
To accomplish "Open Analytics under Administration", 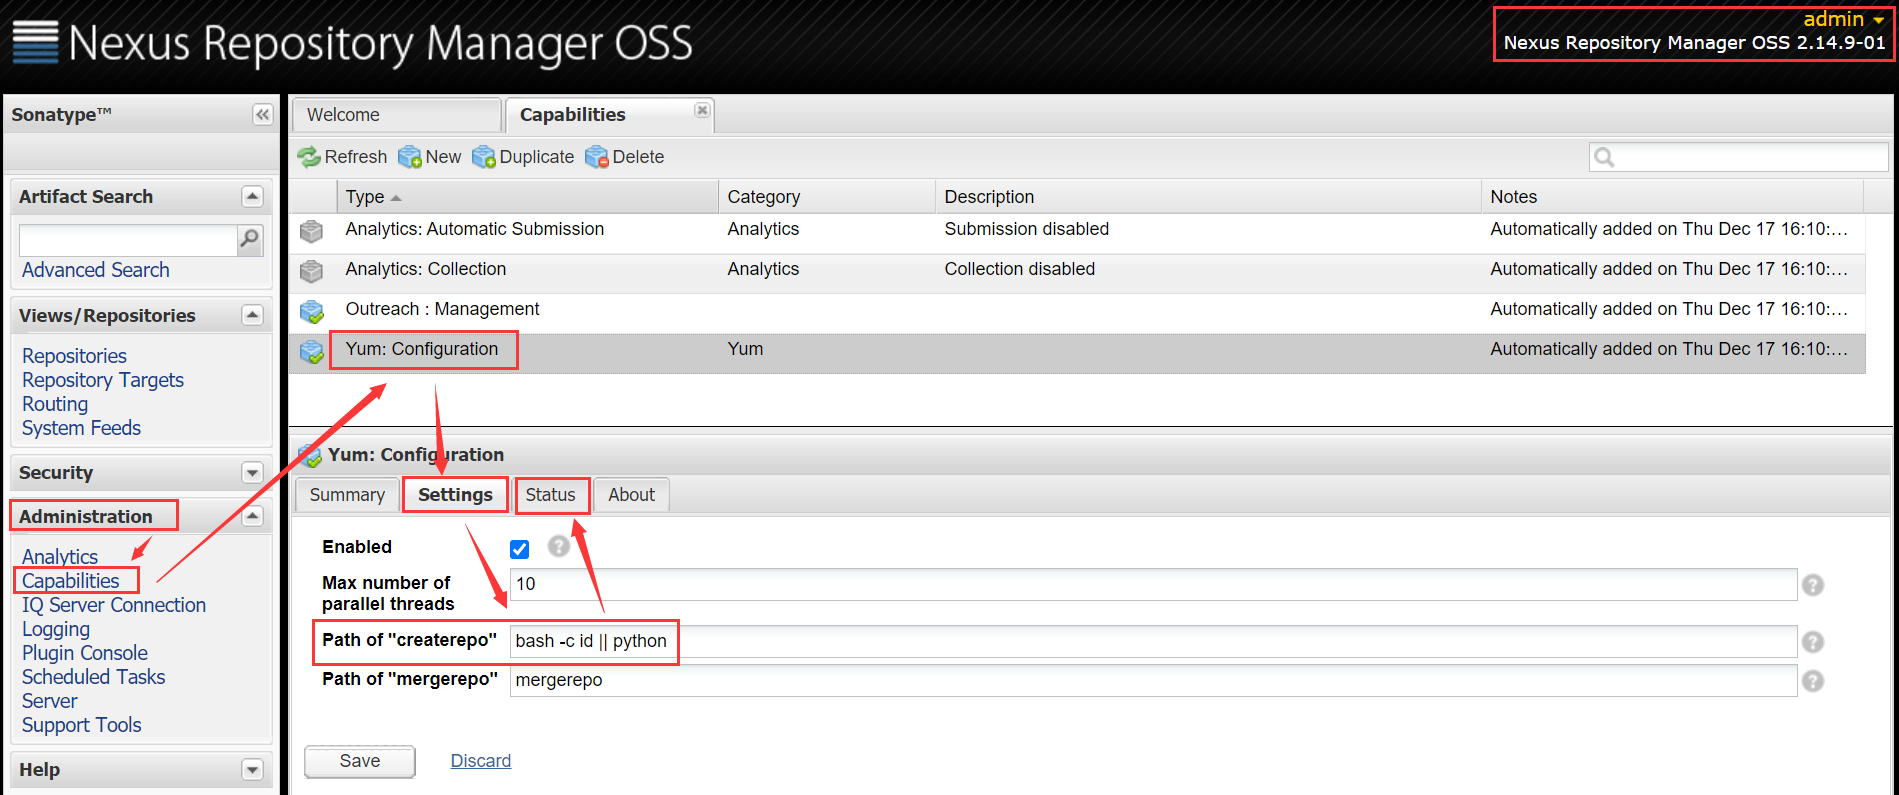I will coord(60,557).
